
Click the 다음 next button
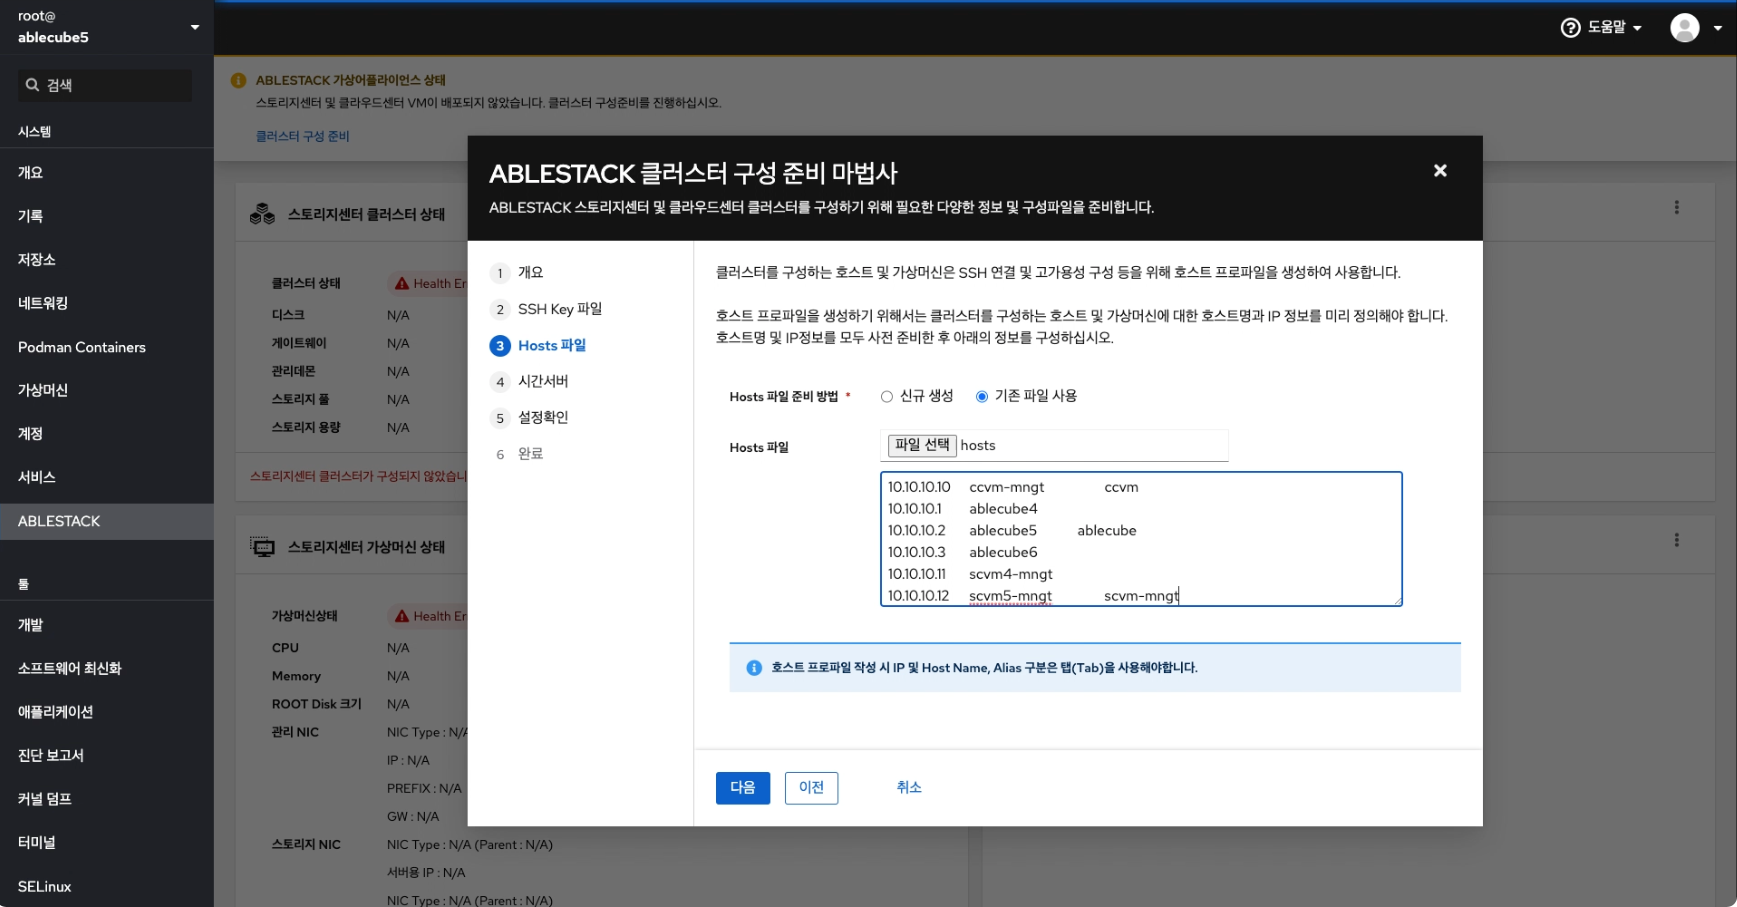coord(743,788)
